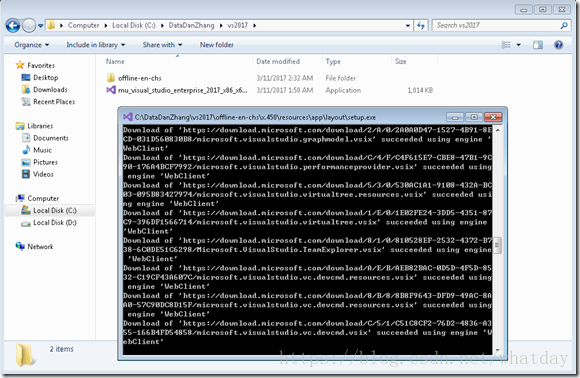The width and height of the screenshot is (580, 378).
Task: Change your view icon button
Action: pyautogui.click(x=506, y=45)
